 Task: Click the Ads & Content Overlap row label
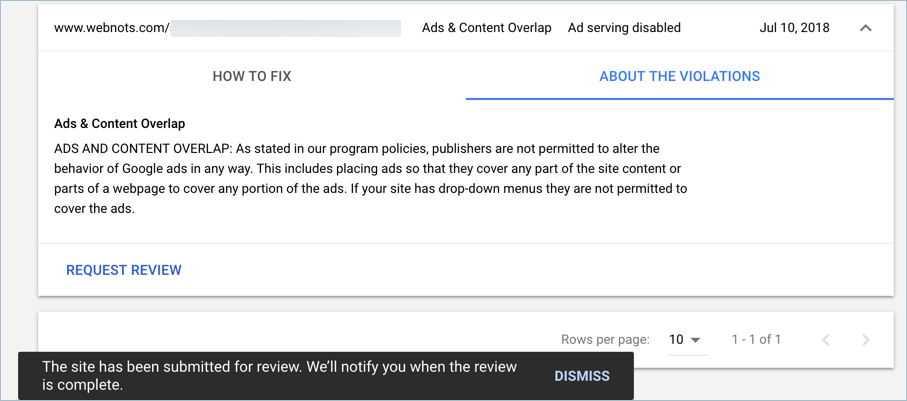click(486, 28)
